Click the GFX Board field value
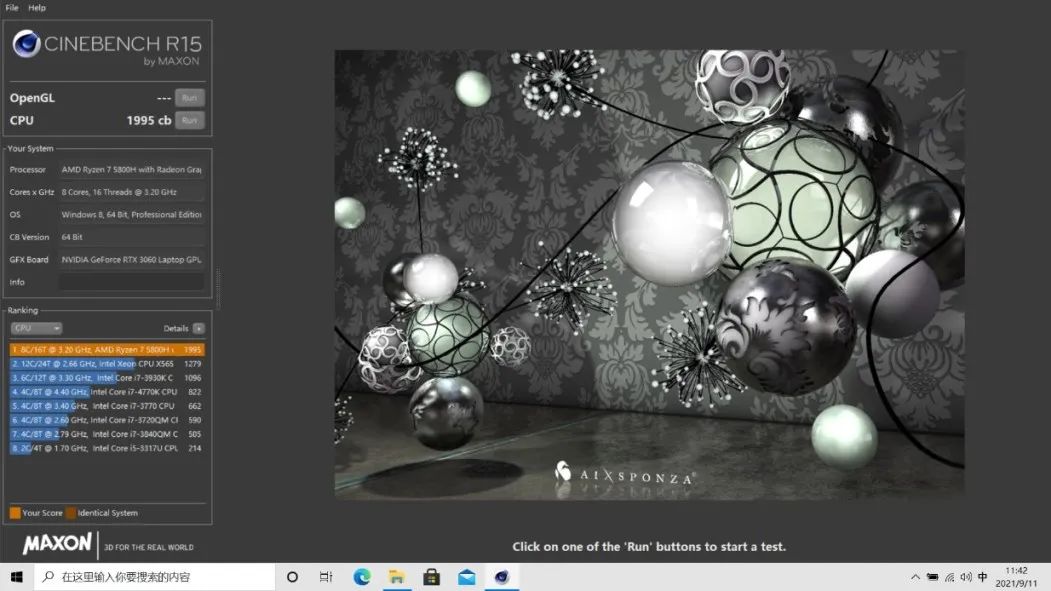This screenshot has height=591, width=1051. [131, 260]
